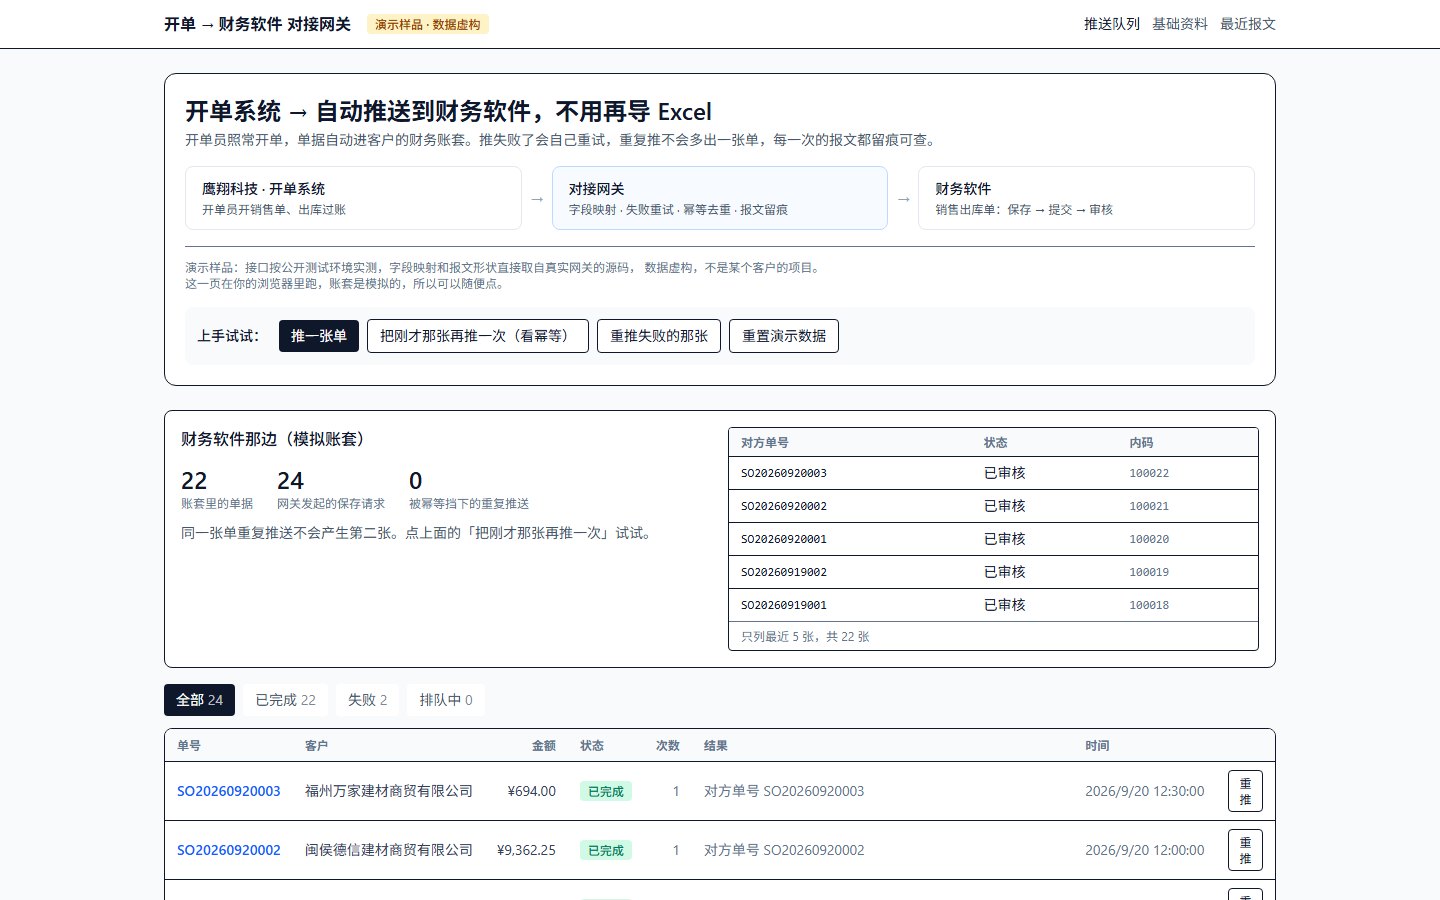Image resolution: width=1440 pixels, height=900 pixels.
Task: Click the 时间 column header
Action: tap(1097, 746)
